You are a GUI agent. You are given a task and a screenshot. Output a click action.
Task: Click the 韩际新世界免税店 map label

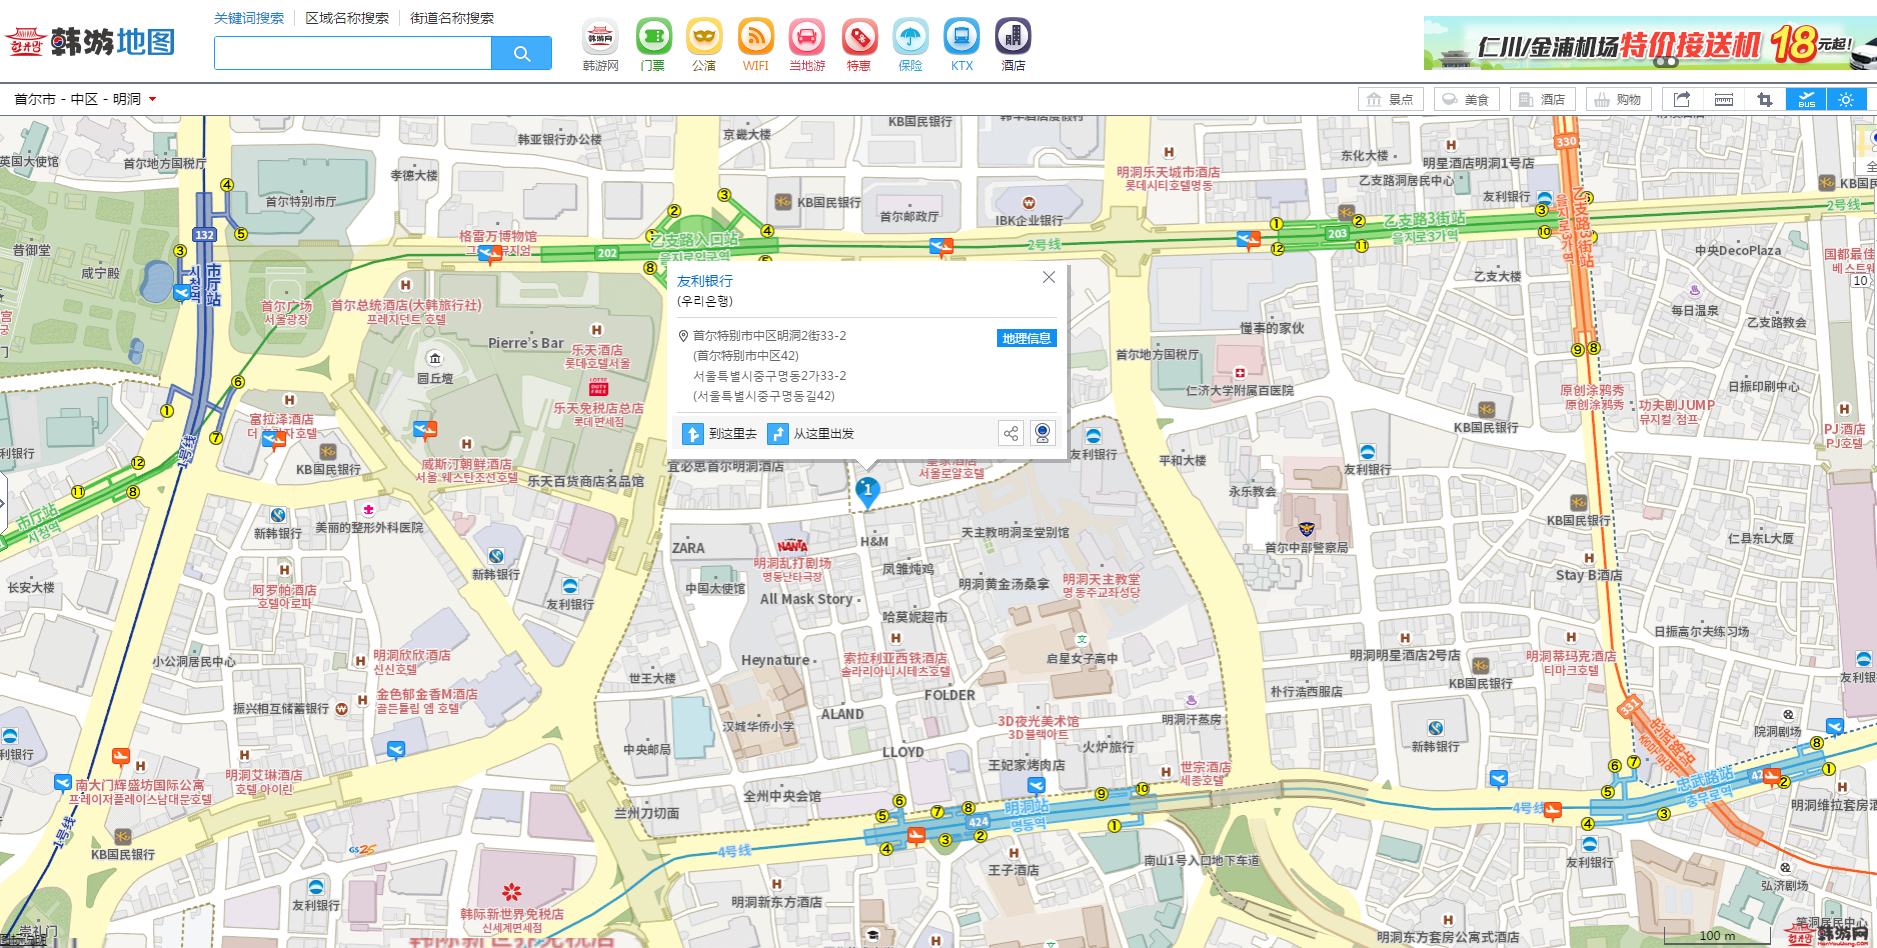[x=512, y=914]
